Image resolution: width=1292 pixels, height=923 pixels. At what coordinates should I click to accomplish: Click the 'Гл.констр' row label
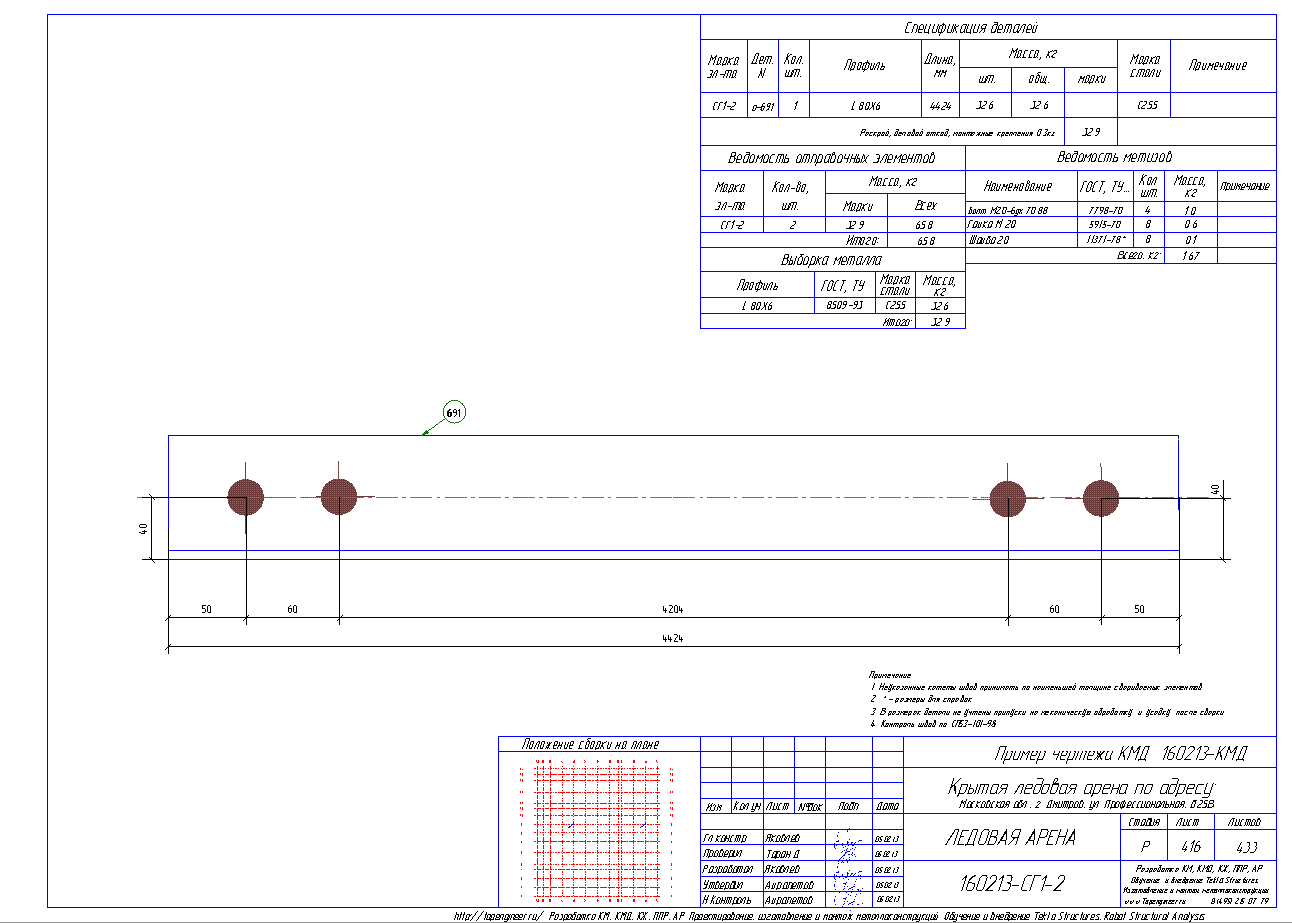(x=726, y=838)
